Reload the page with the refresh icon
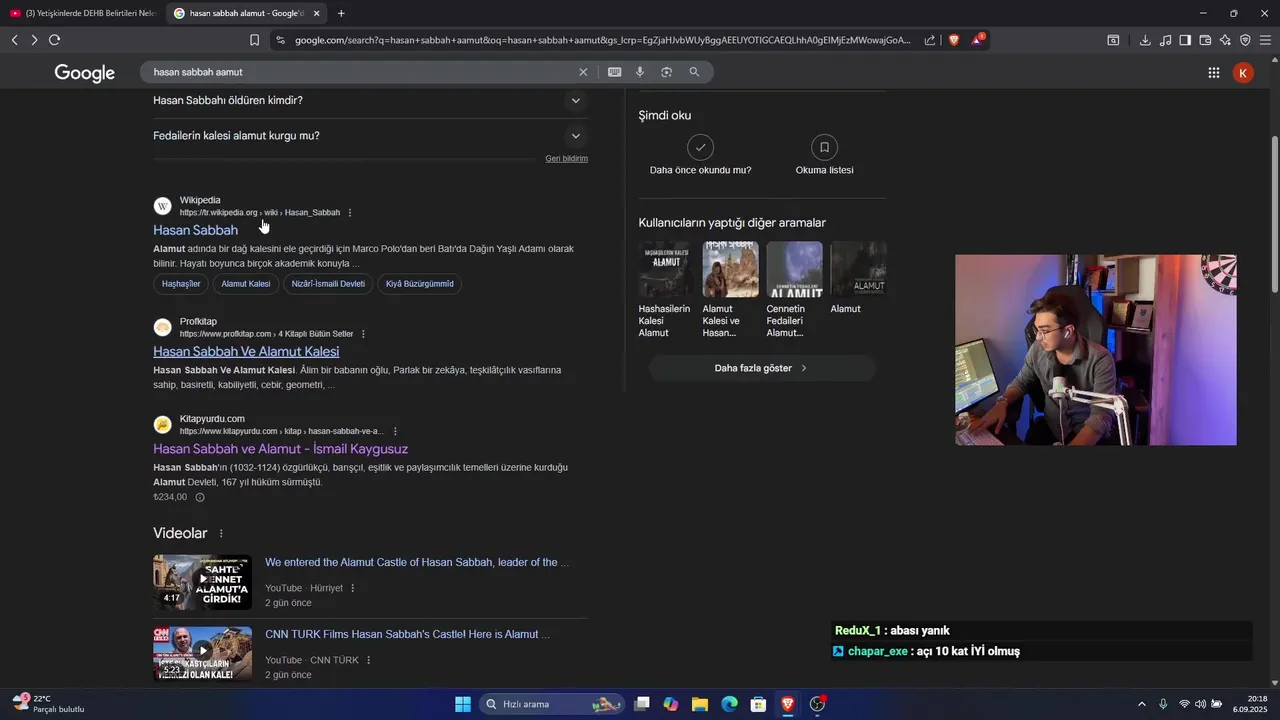The width and height of the screenshot is (1280, 720). [55, 40]
